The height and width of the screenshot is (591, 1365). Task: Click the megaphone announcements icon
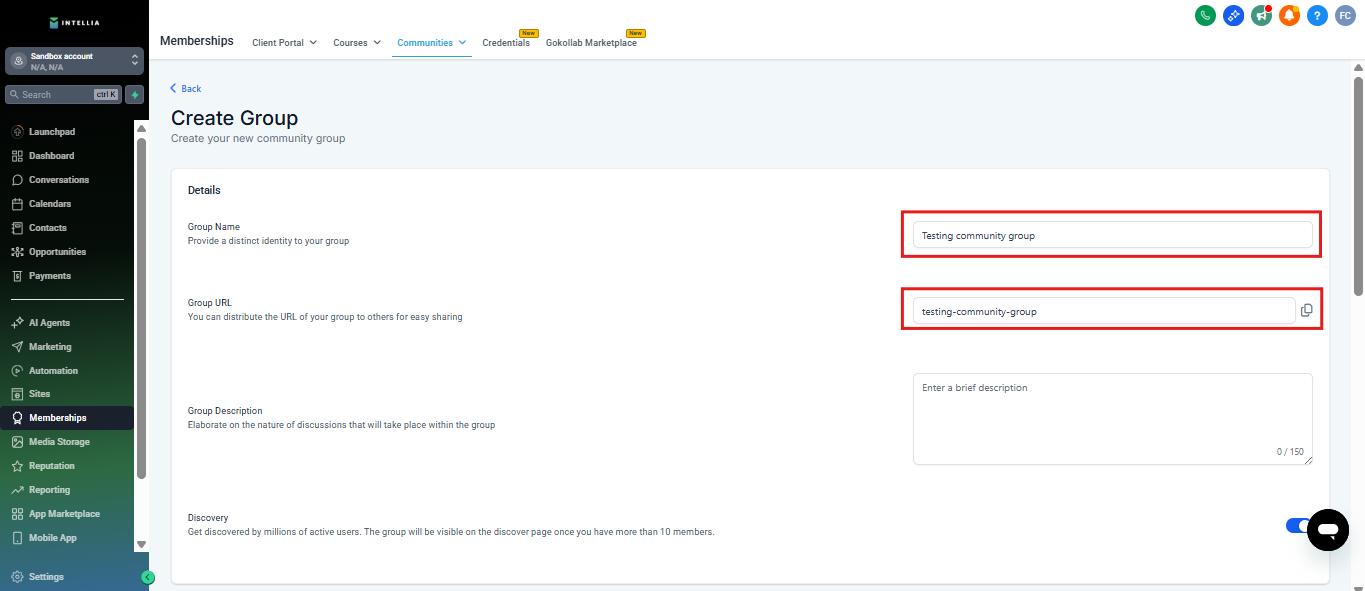click(1261, 16)
